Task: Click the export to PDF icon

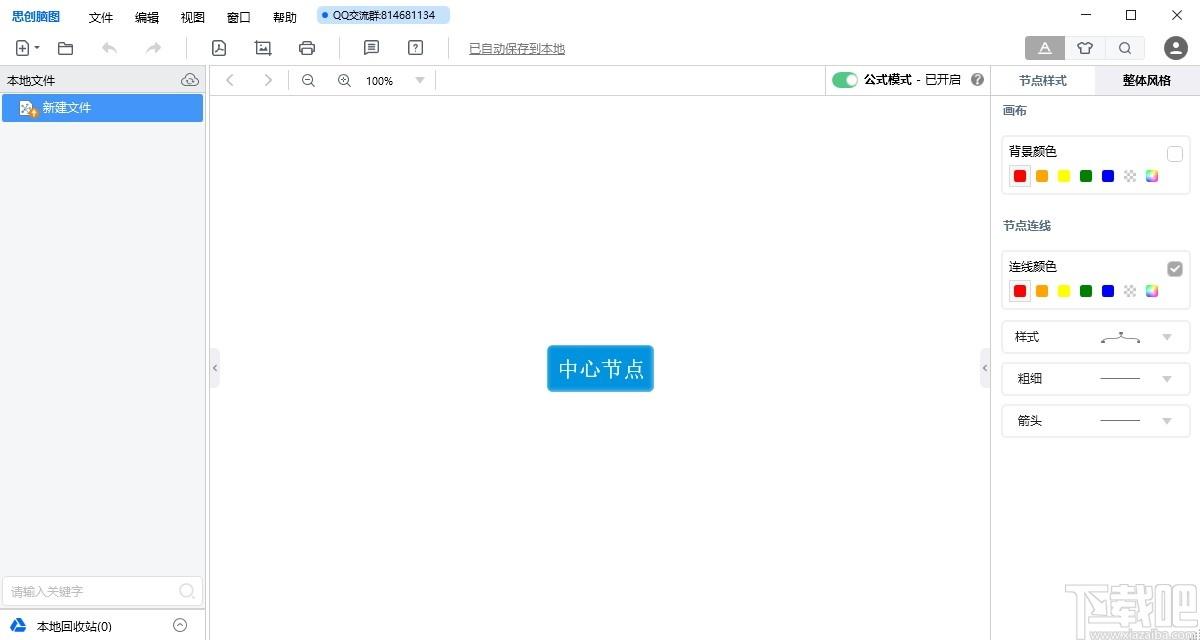Action: (x=219, y=48)
